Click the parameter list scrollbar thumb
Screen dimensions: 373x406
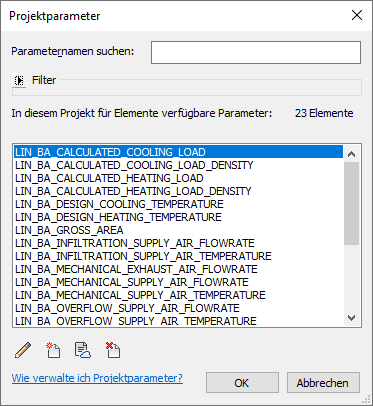pos(351,203)
